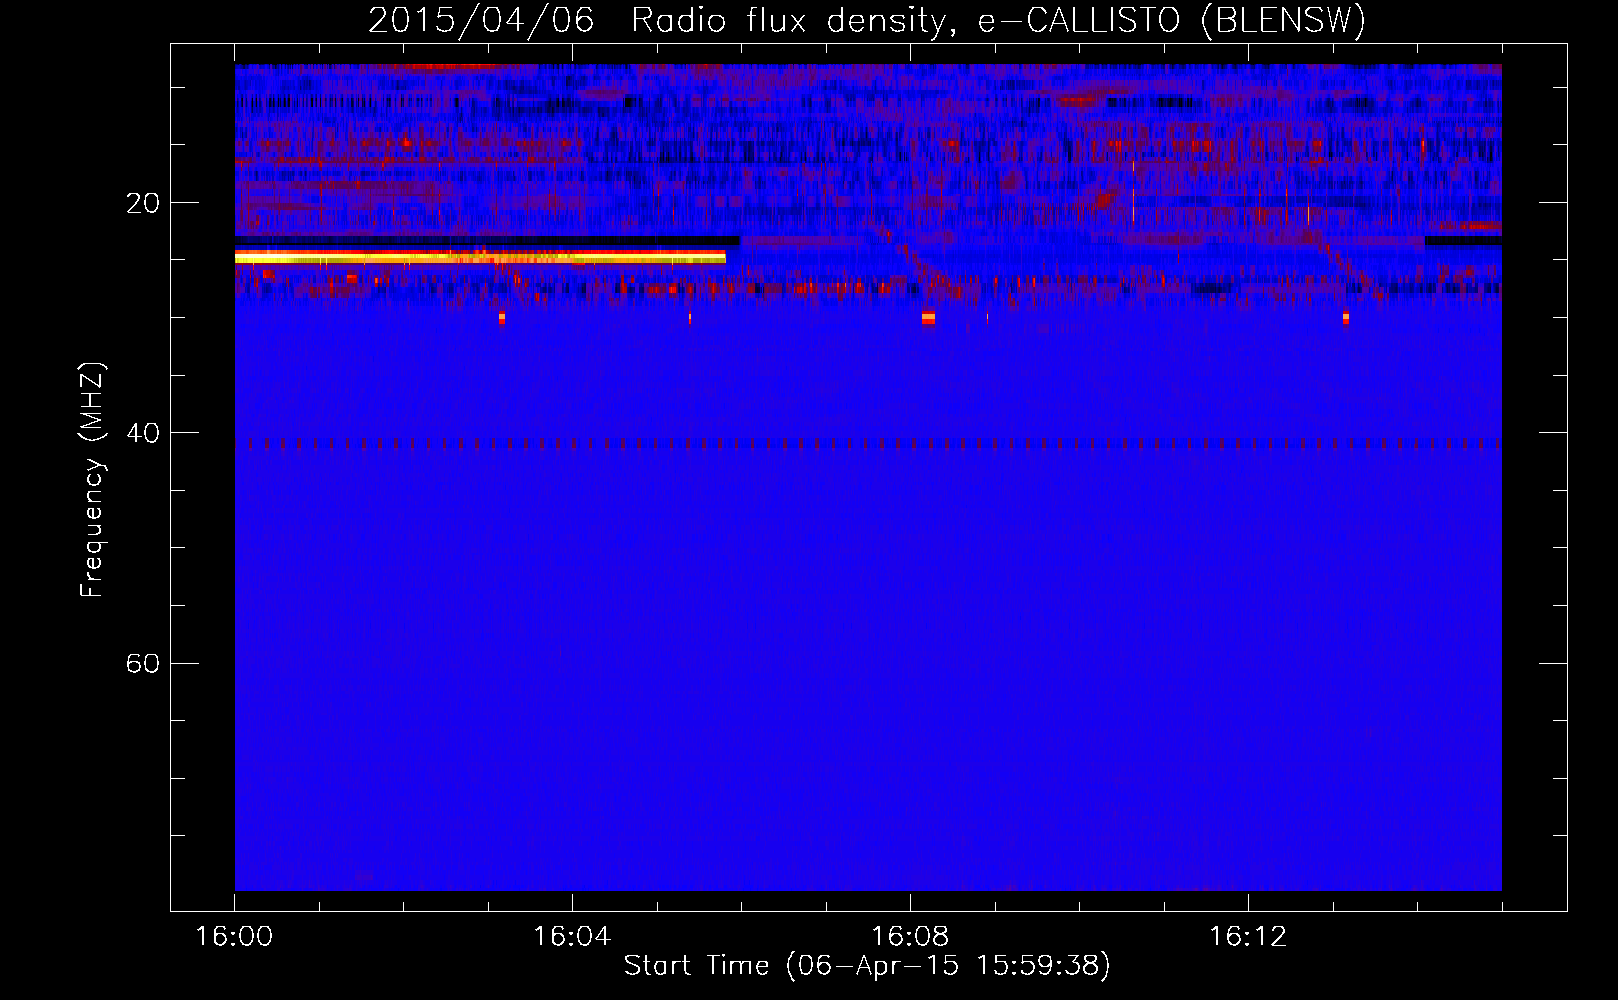
Task: Click the red burst spot near 16:13 at 30 MHz
Action: pos(1346,318)
